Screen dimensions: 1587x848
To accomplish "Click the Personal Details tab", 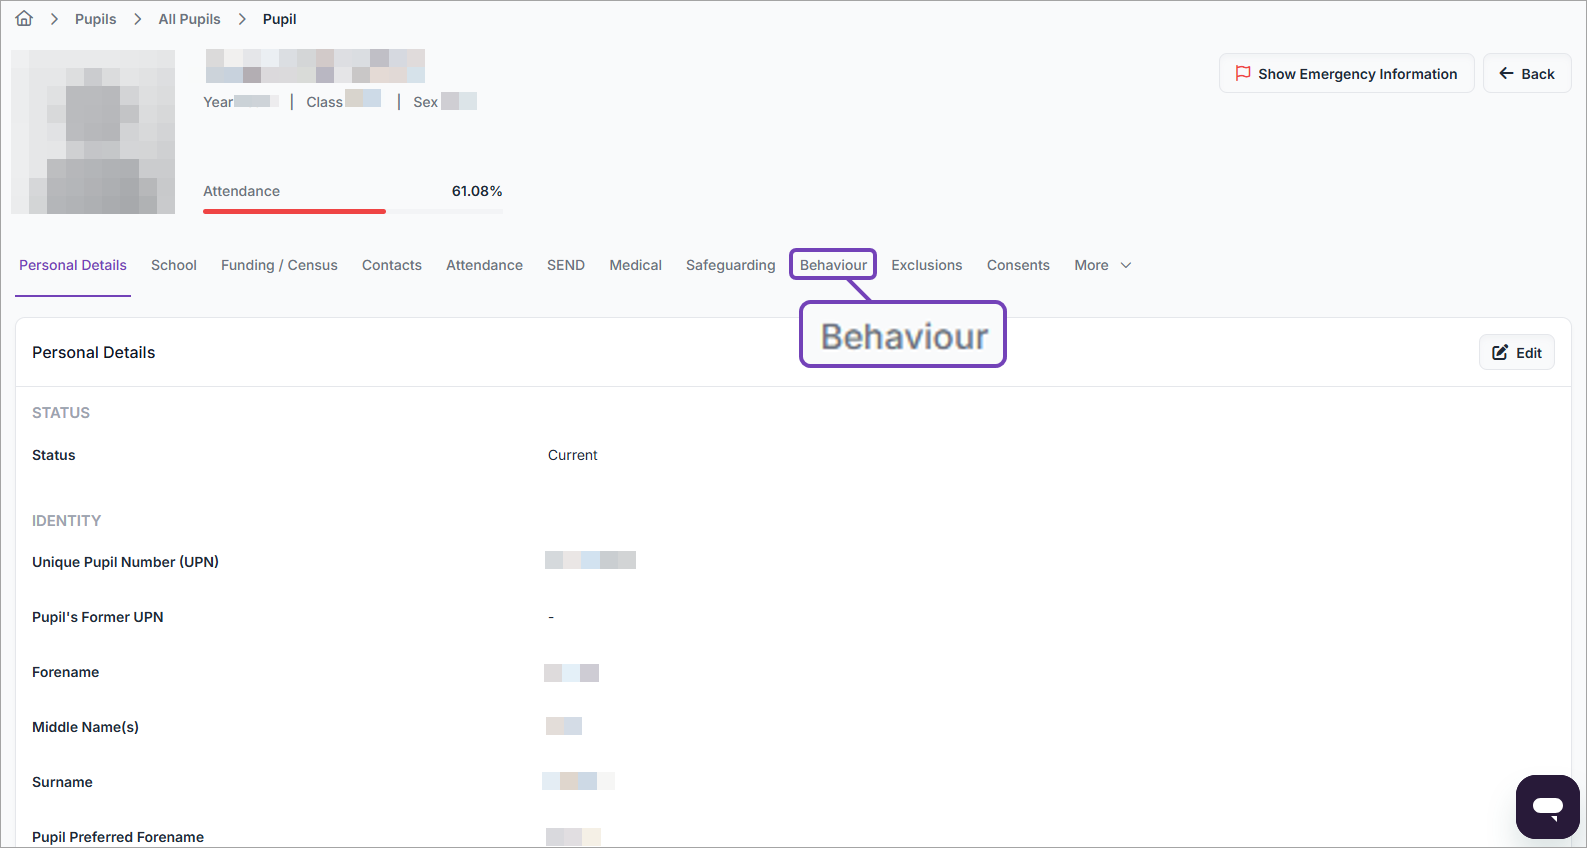I will (x=73, y=265).
